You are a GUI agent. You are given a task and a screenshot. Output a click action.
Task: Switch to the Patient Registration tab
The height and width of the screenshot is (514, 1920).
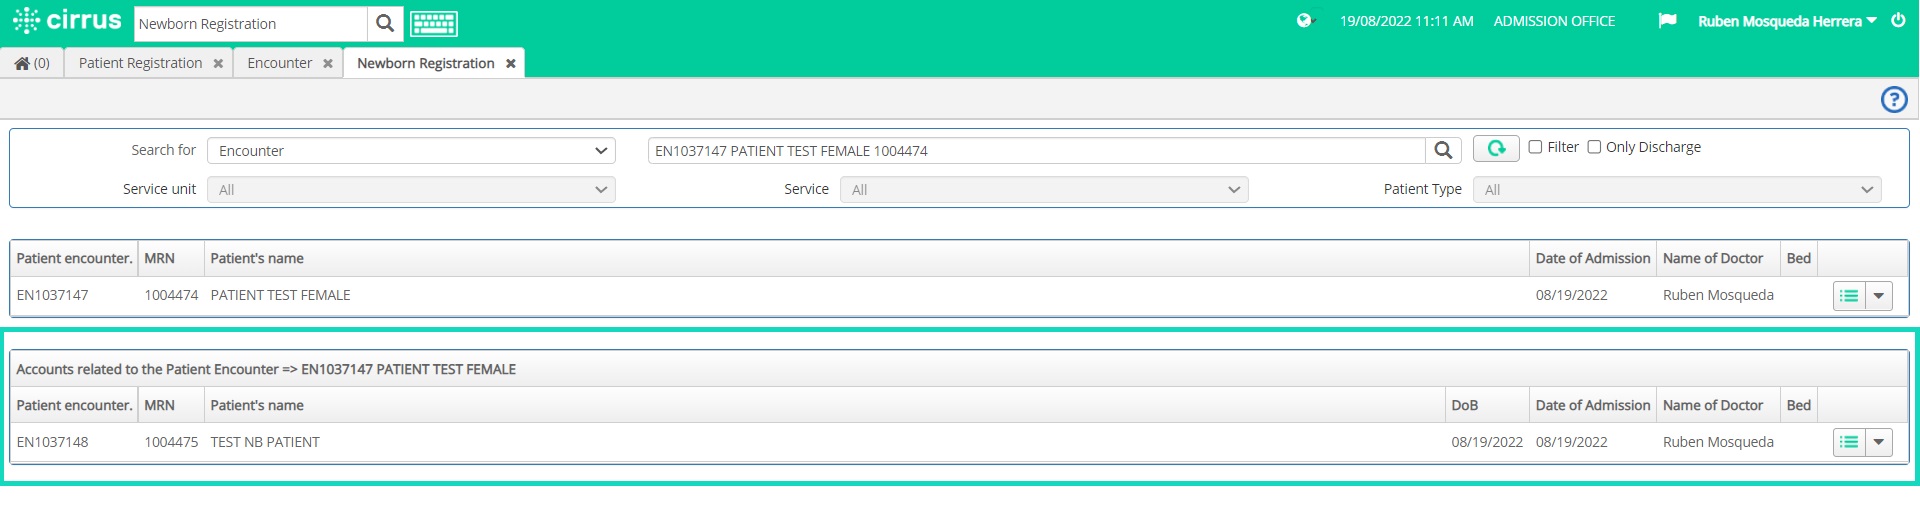(x=141, y=63)
